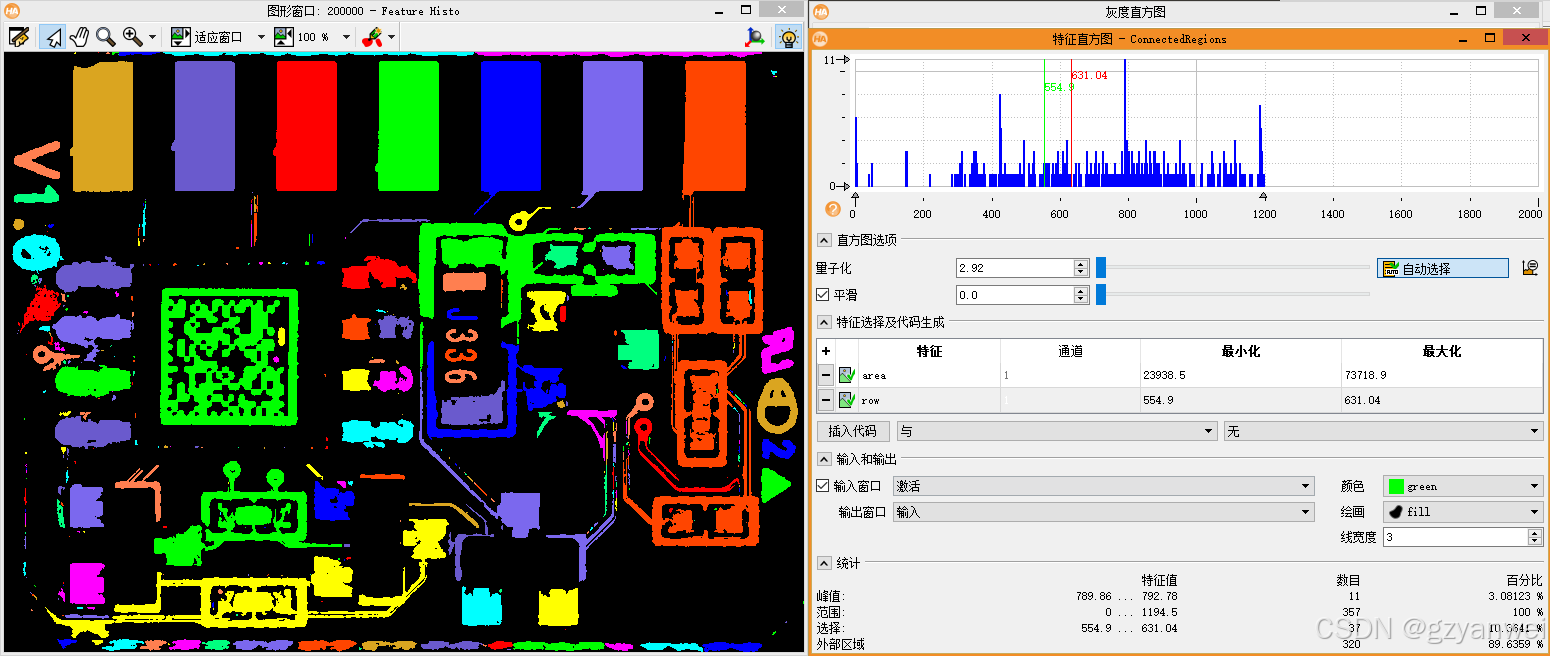This screenshot has height=656, width=1550.
Task: Click the 平滑 value input field
Action: (x=1014, y=295)
